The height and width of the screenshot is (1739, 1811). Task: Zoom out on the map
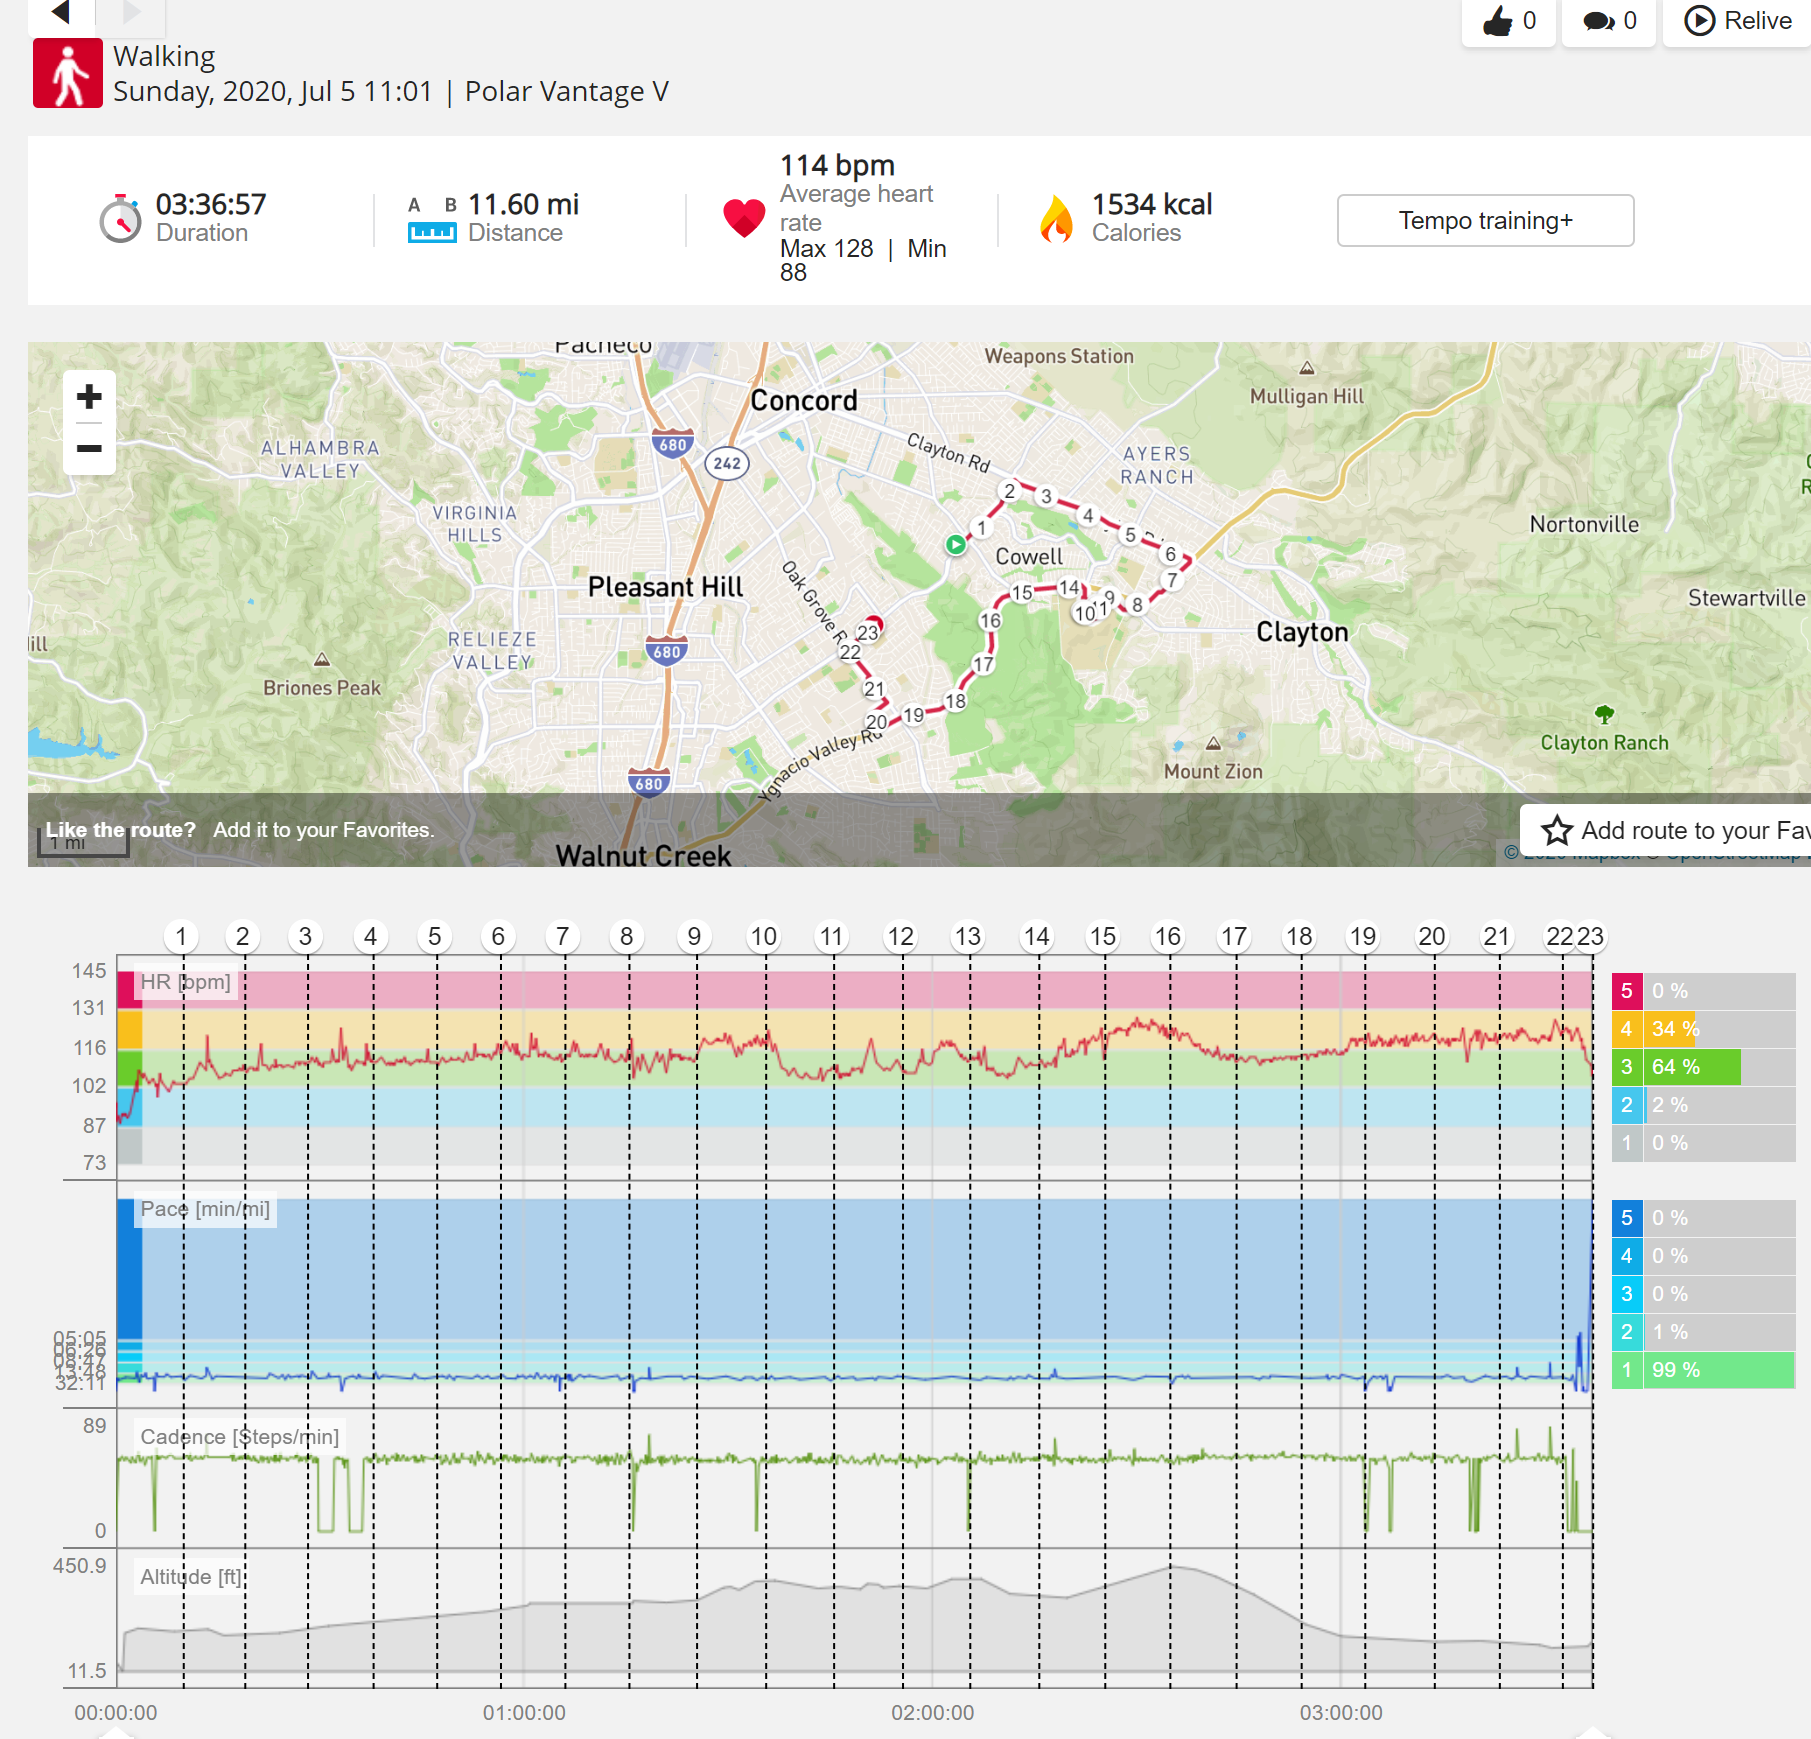coord(89,448)
